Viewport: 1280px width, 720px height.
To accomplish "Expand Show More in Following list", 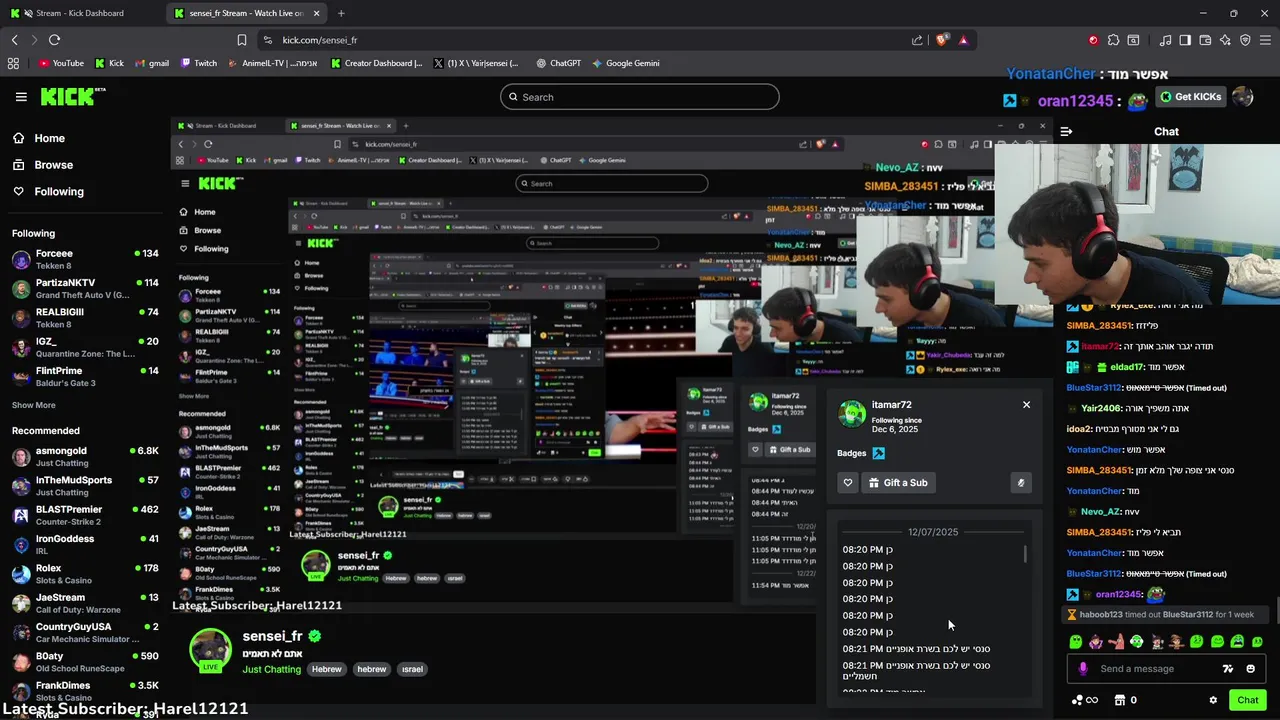I will (34, 405).
